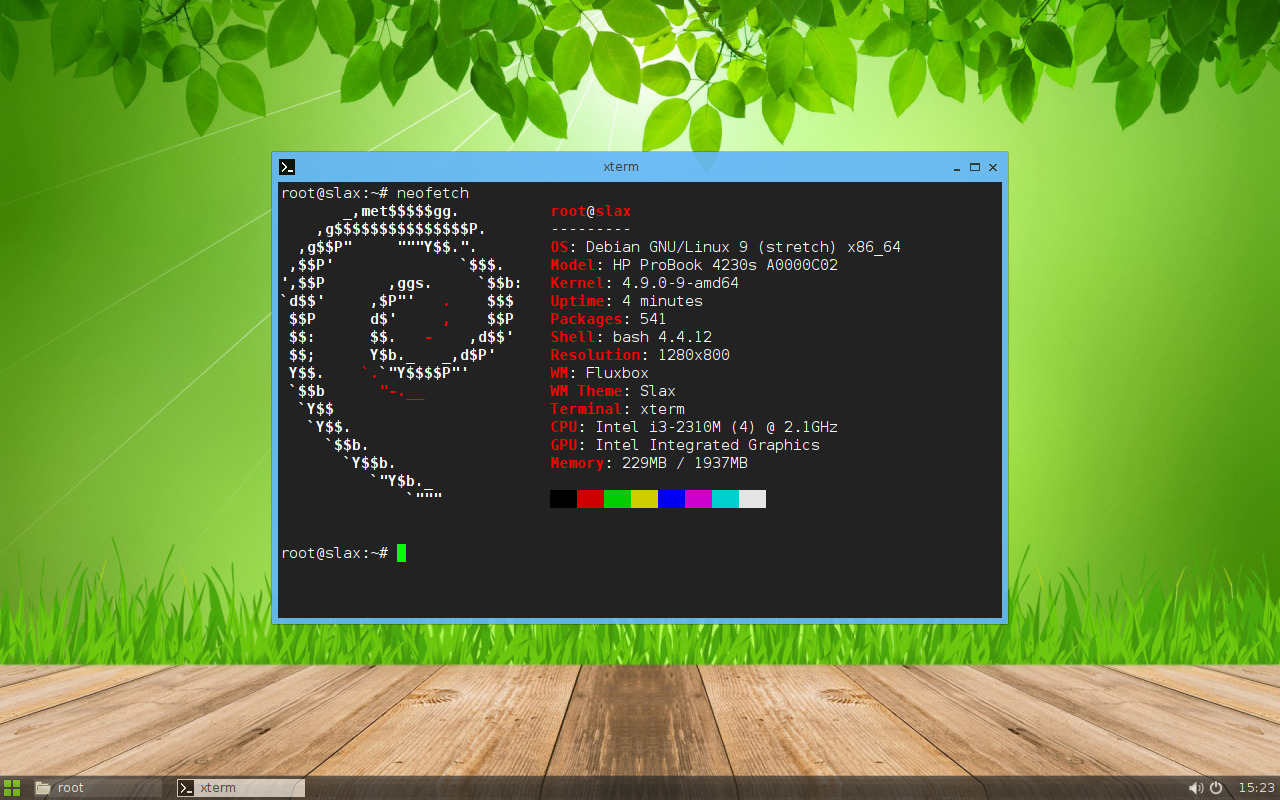Click the black color swatch in neofetch output

(562, 498)
